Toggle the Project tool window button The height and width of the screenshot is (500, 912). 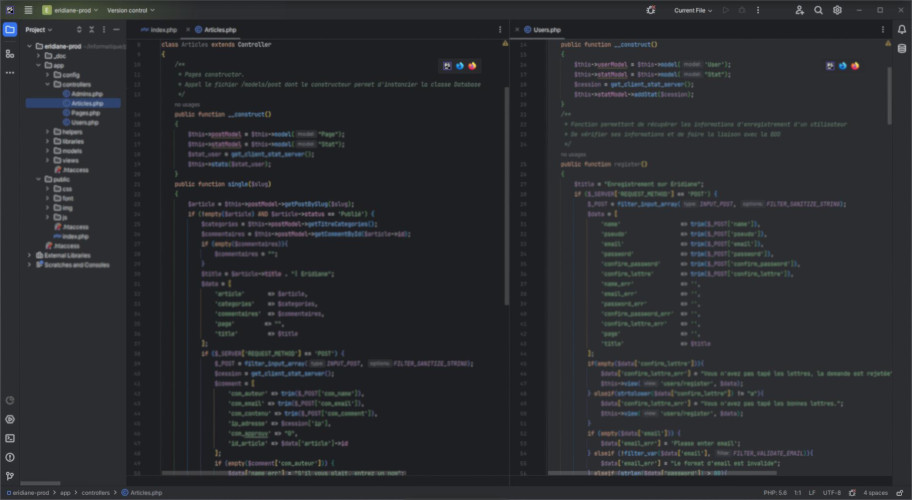pyautogui.click(x=10, y=29)
